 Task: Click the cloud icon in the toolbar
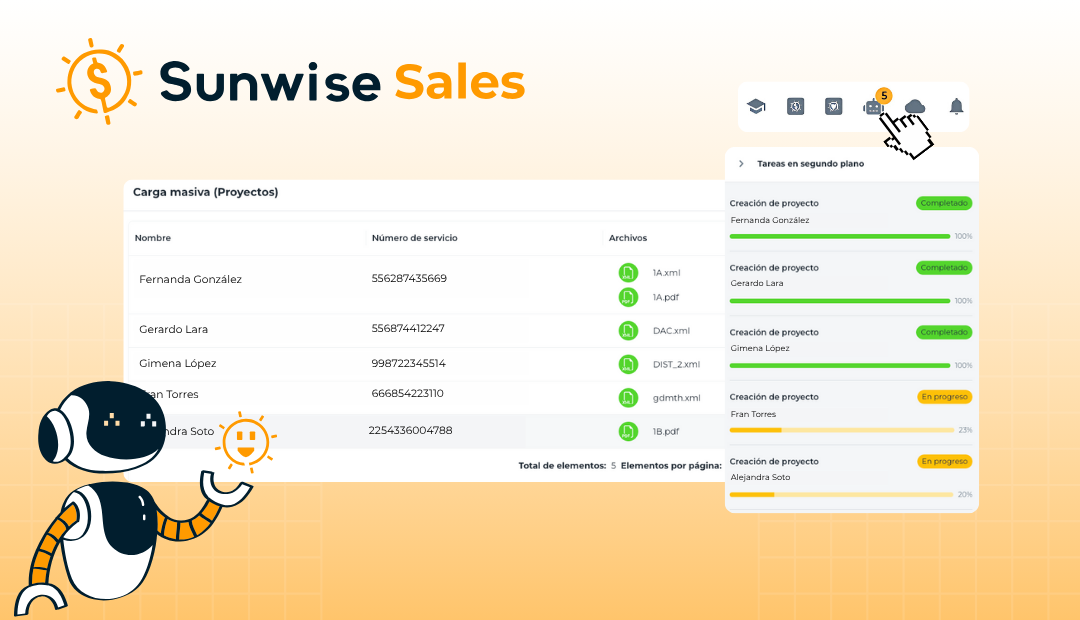point(915,106)
